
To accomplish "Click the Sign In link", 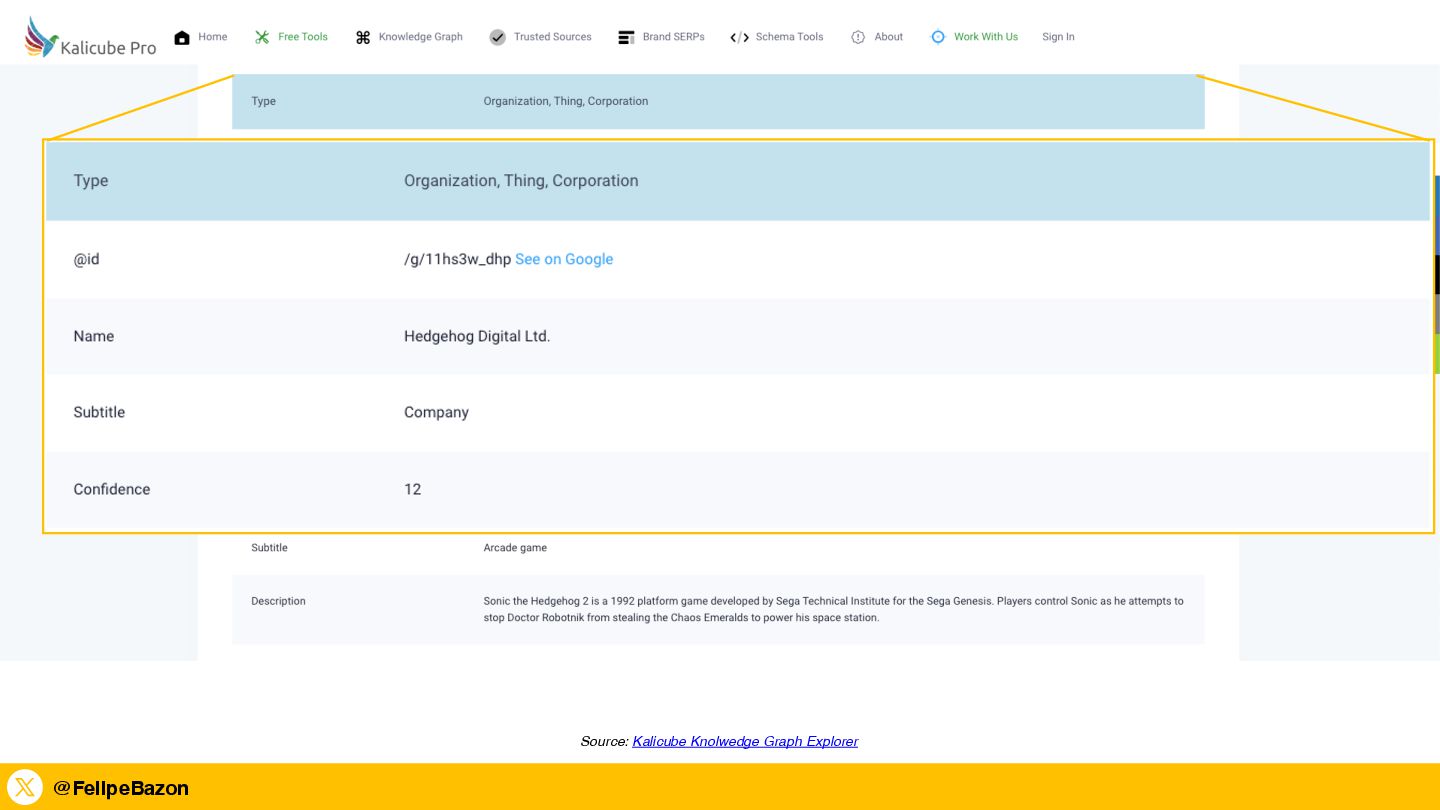I will pos(1058,37).
